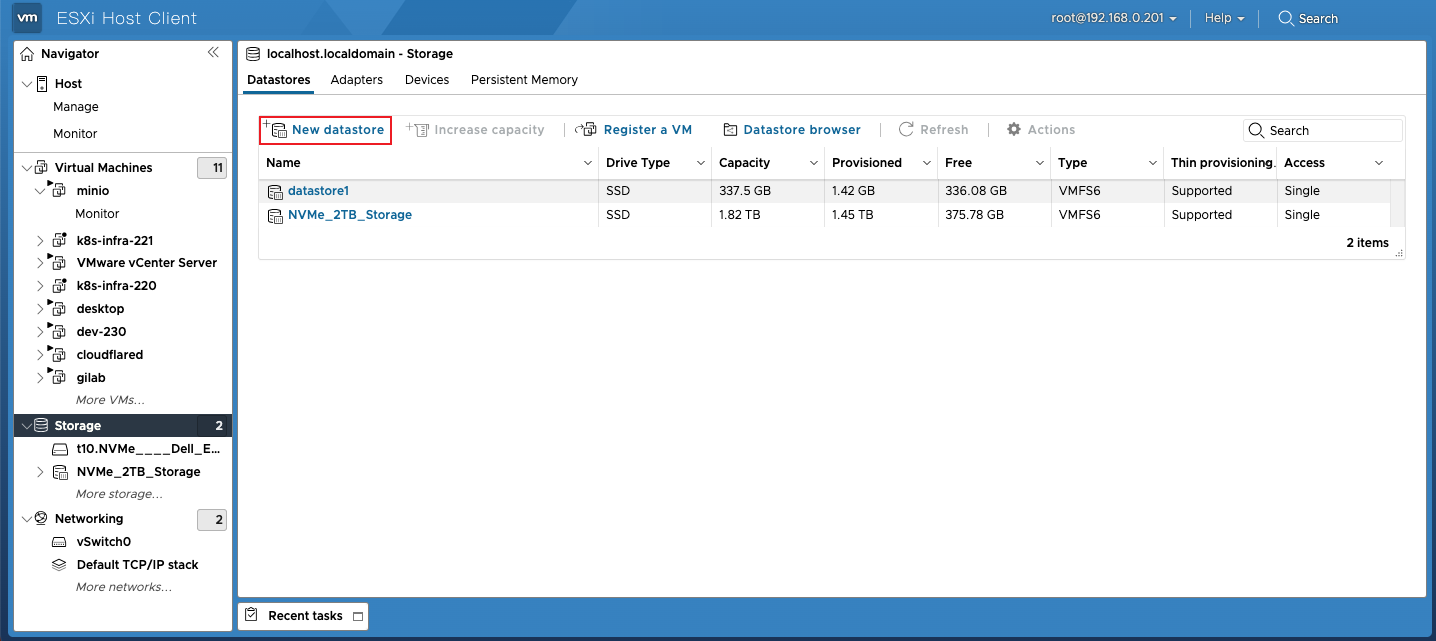Click the New datastore button
Viewport: 1436px width, 641px height.
(325, 130)
